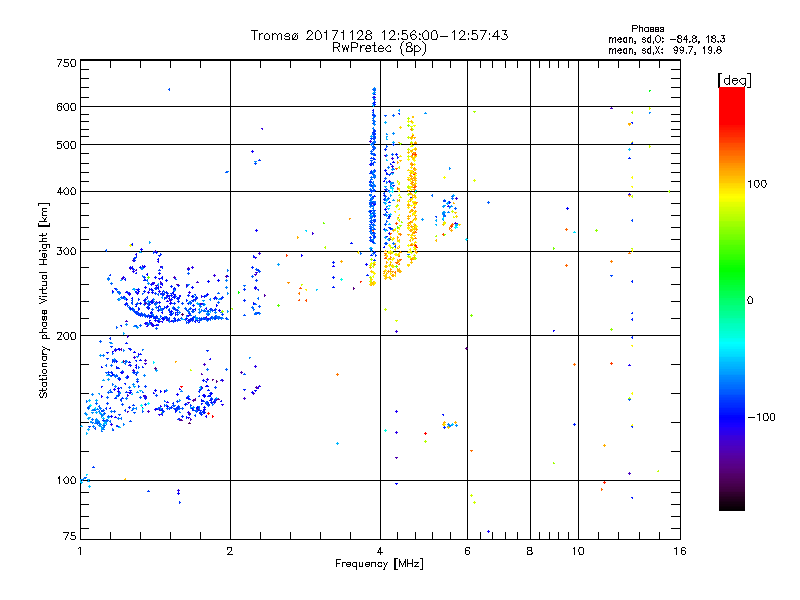Click the x-axis tick label '2'
The height and width of the screenshot is (600, 800).
[x=230, y=551]
